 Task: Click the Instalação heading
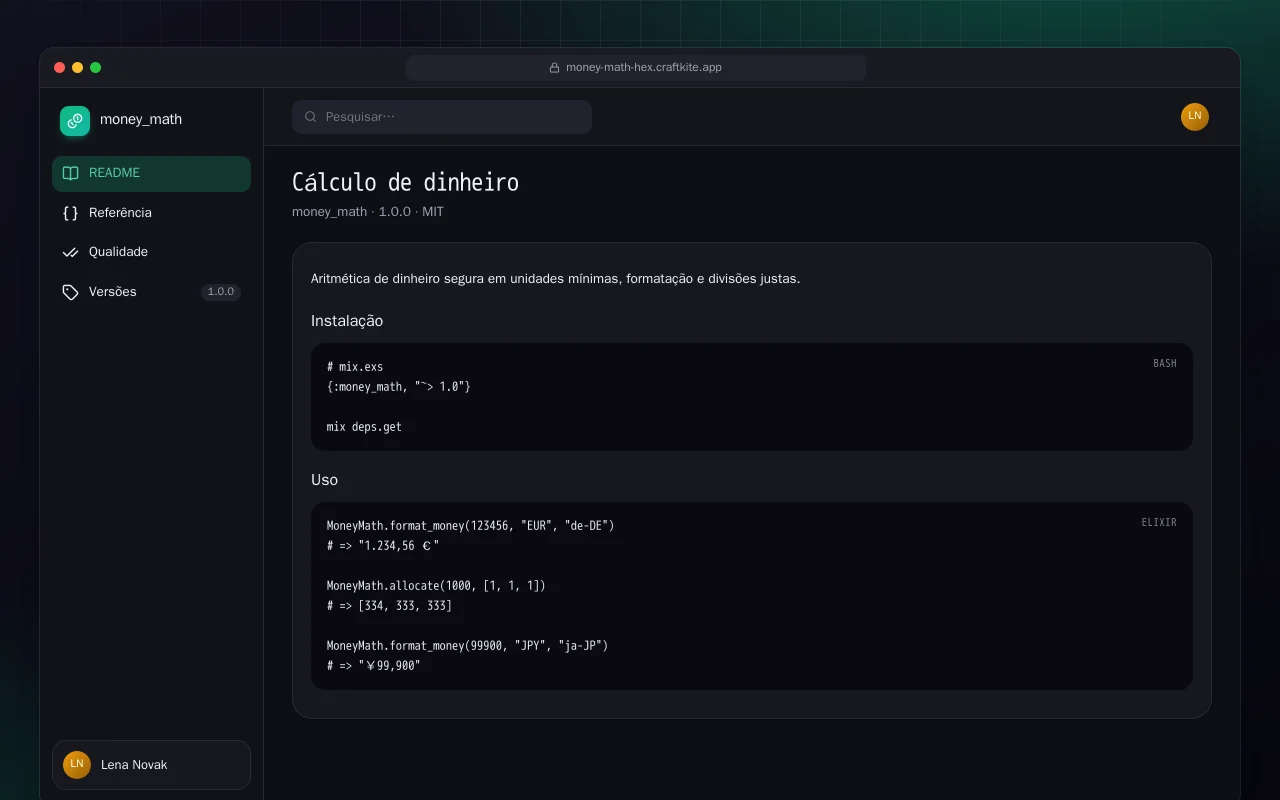click(x=347, y=321)
